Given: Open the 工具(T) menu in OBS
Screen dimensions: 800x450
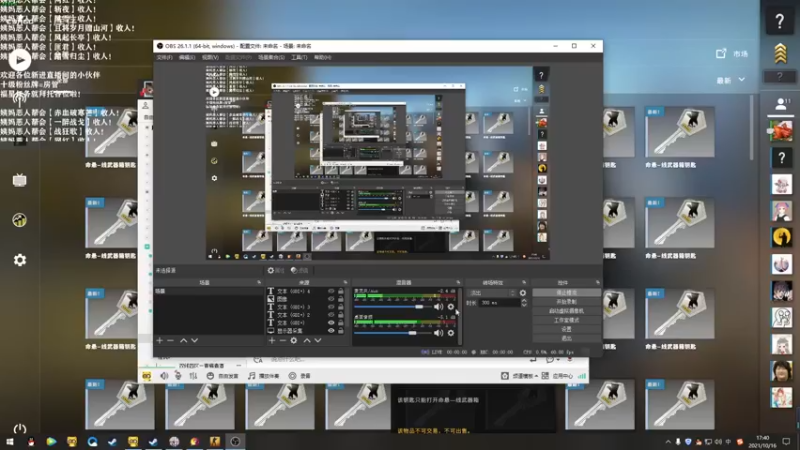Looking at the screenshot, I should [299, 57].
